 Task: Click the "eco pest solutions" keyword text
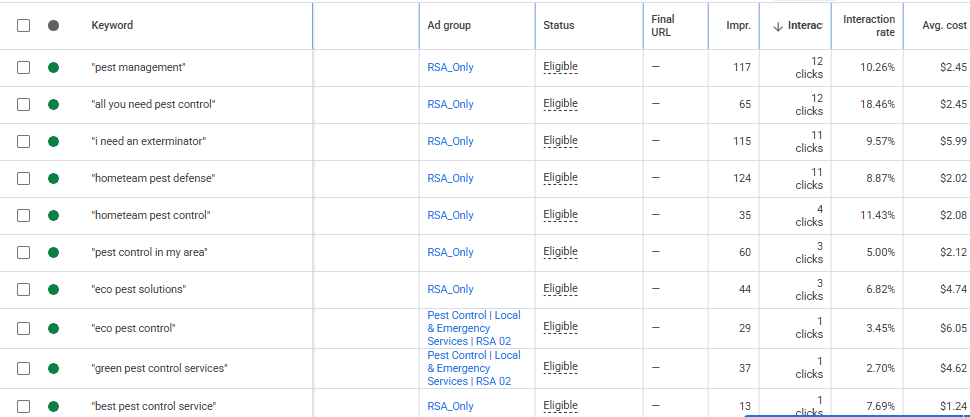[x=139, y=290]
